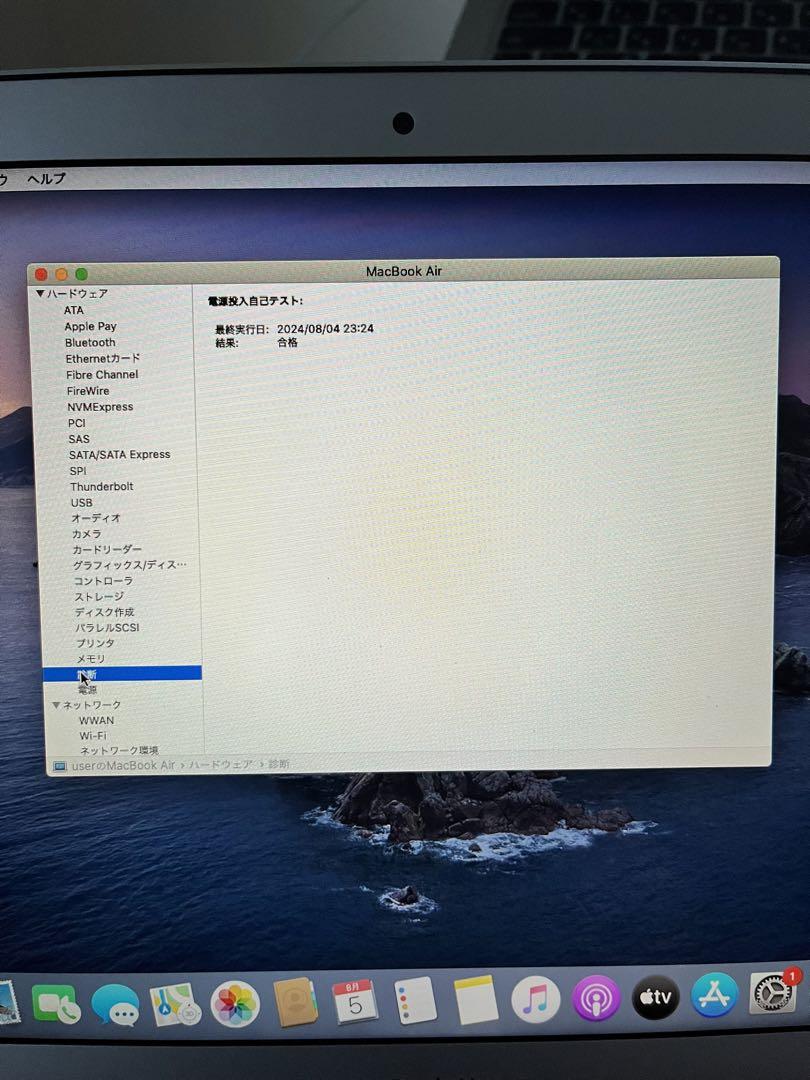Open Messages app in the Dock
Screen dimensions: 810x1080
coord(115,1005)
